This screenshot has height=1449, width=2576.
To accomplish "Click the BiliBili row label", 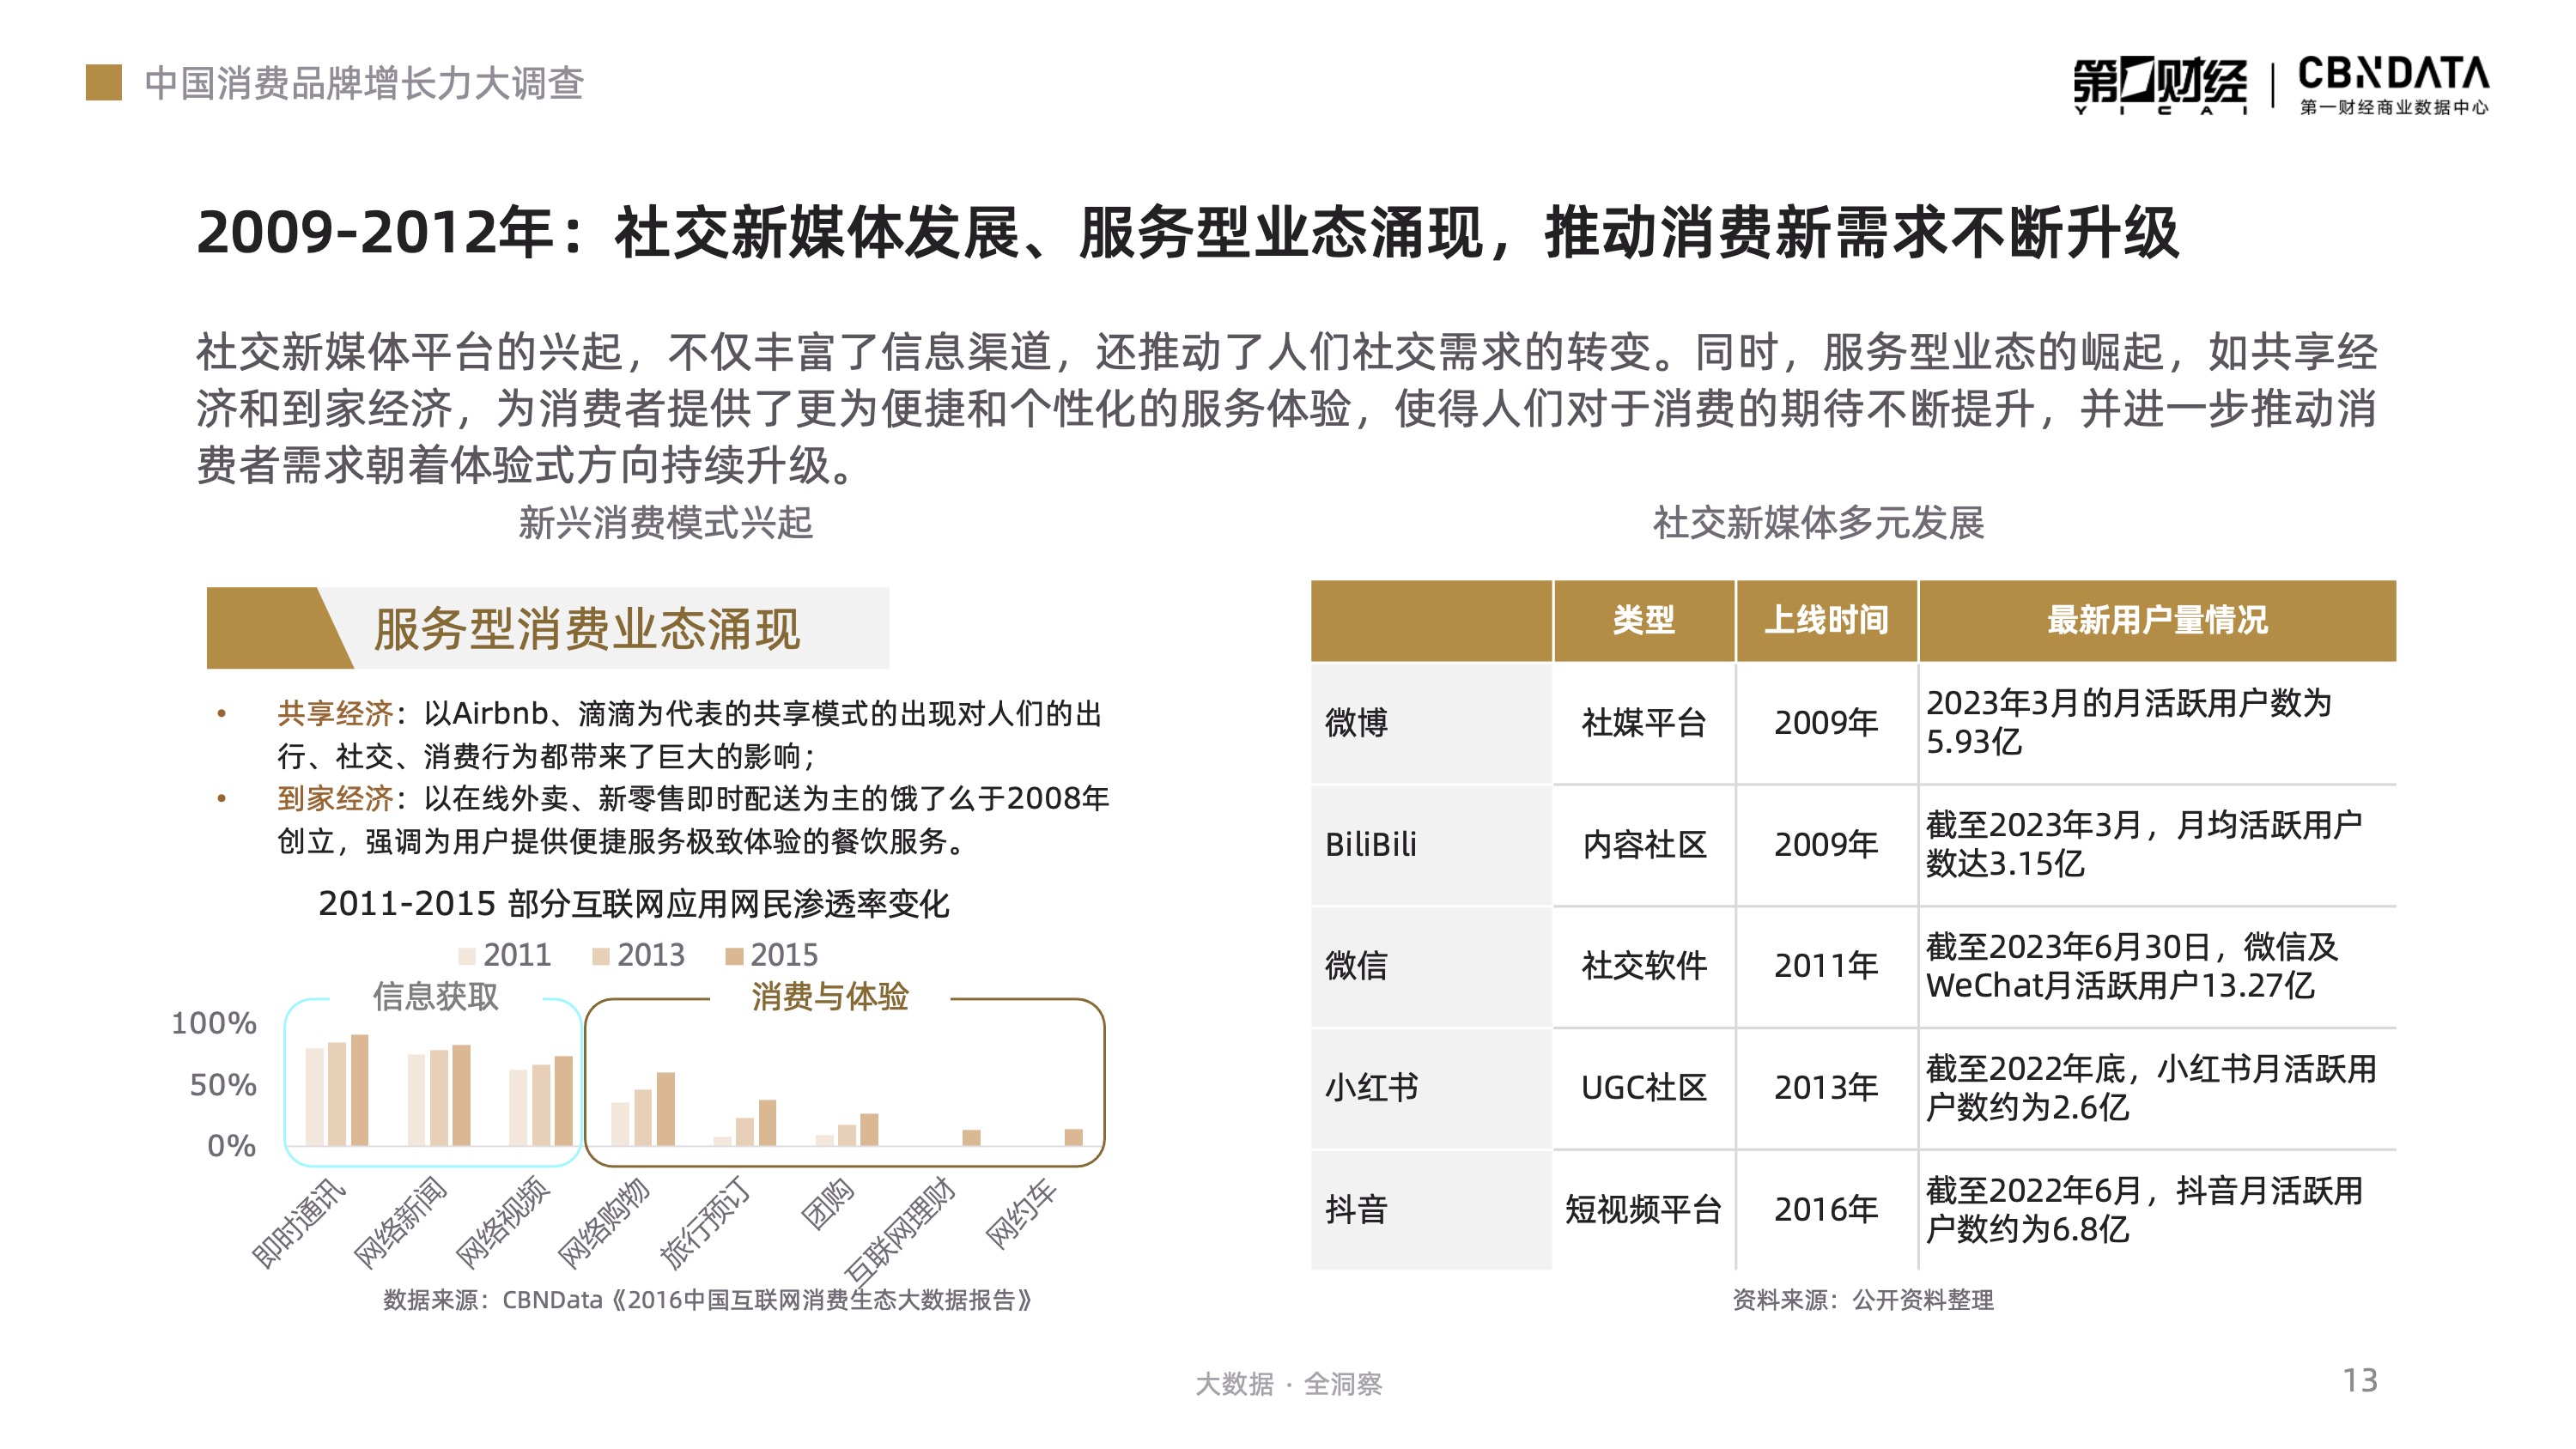I will point(1370,845).
